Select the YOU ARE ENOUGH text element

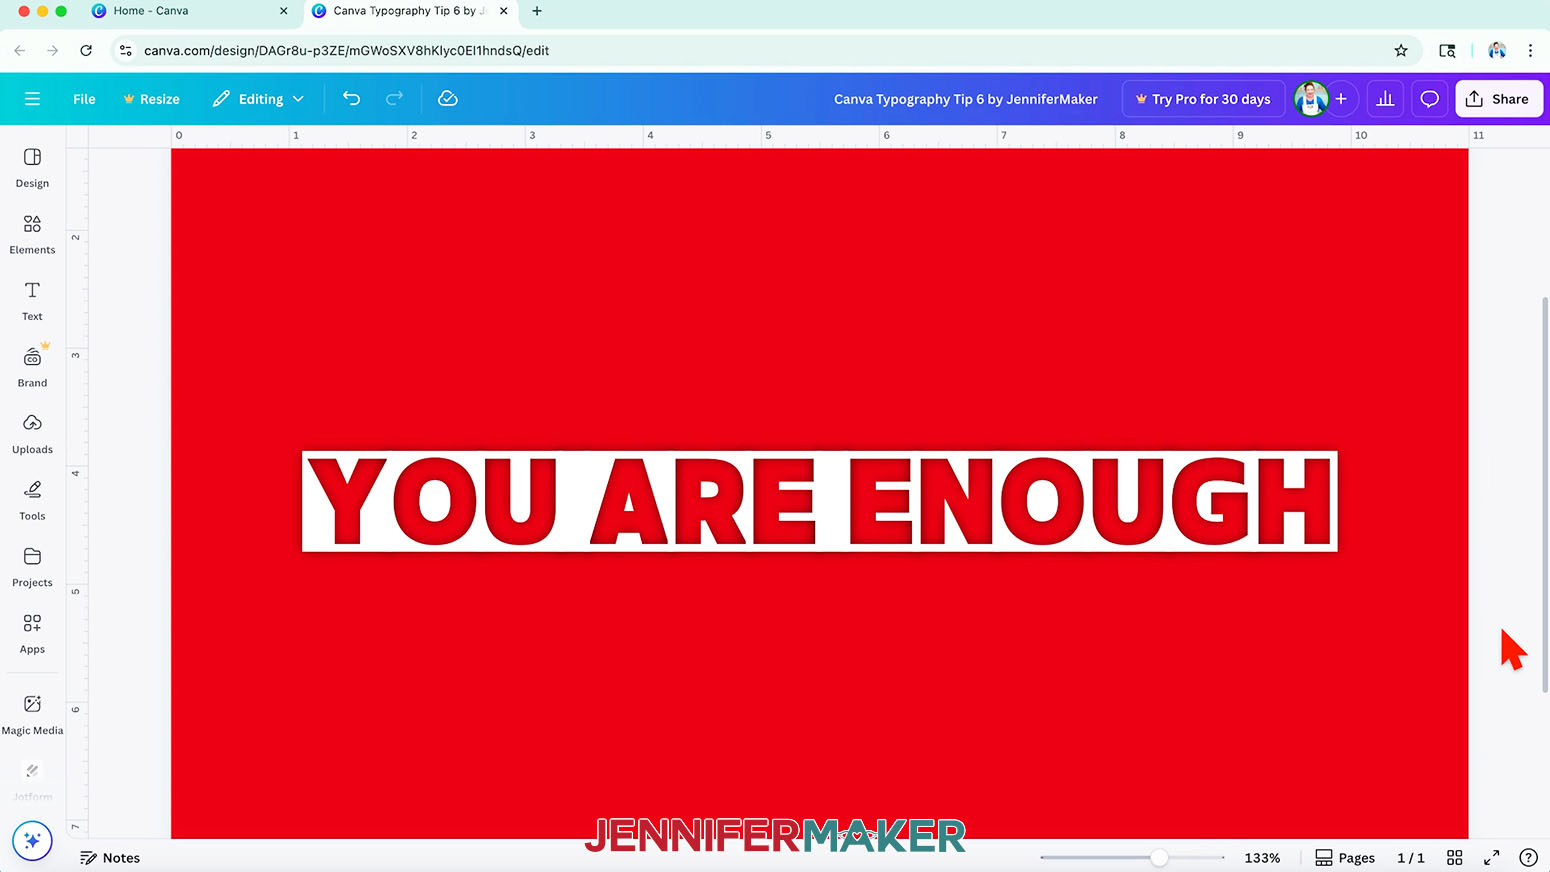tap(819, 501)
